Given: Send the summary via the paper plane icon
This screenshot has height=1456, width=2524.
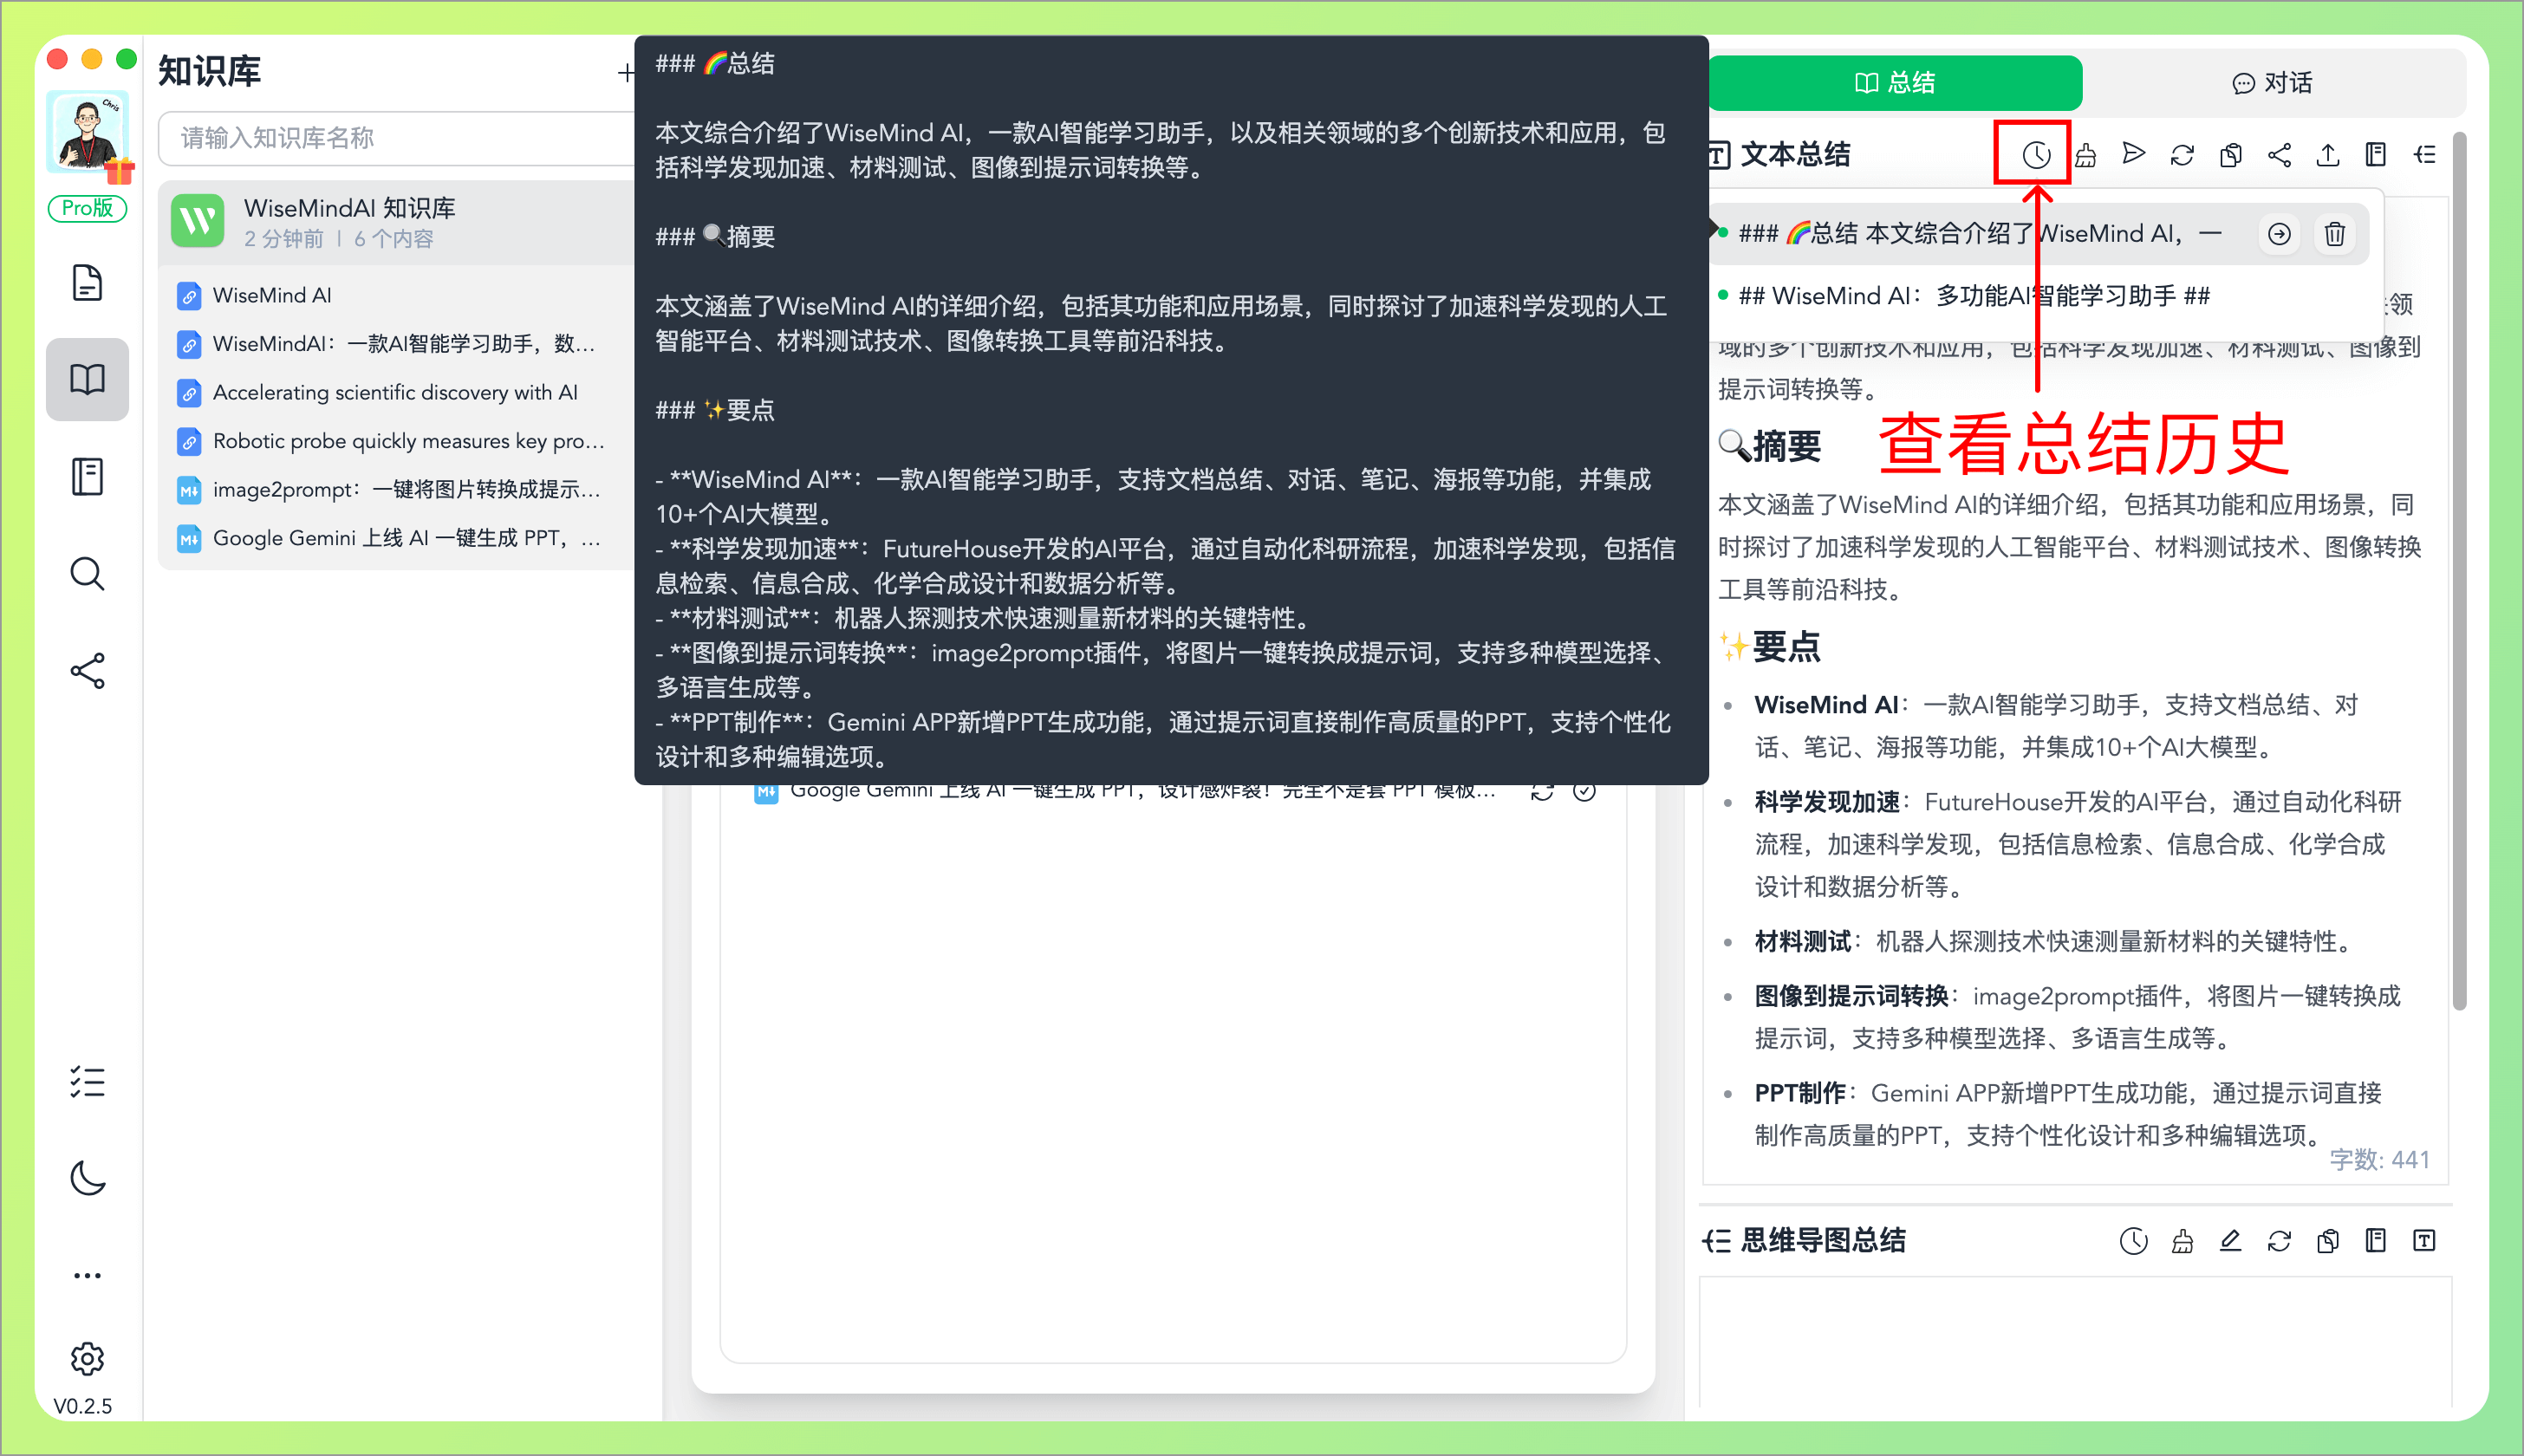Looking at the screenshot, I should coord(2134,154).
